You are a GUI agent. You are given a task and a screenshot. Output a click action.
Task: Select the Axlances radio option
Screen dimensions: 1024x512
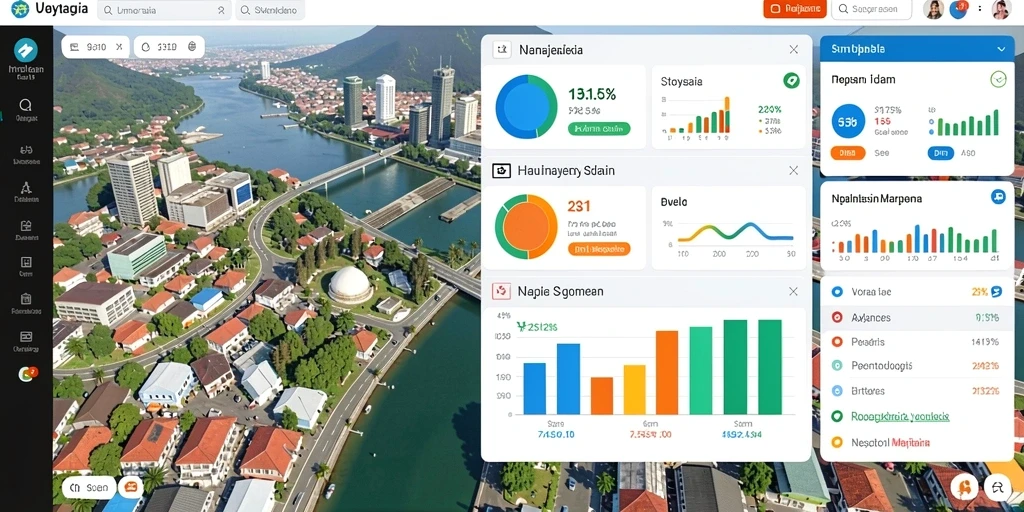coord(837,318)
